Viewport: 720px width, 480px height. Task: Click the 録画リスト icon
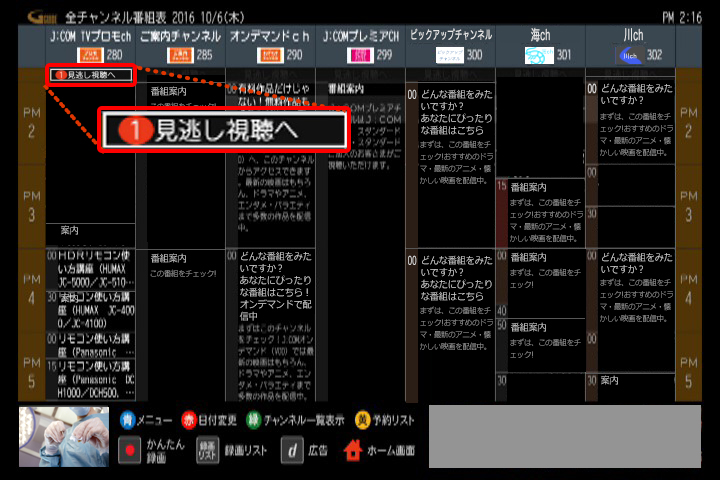point(207,450)
